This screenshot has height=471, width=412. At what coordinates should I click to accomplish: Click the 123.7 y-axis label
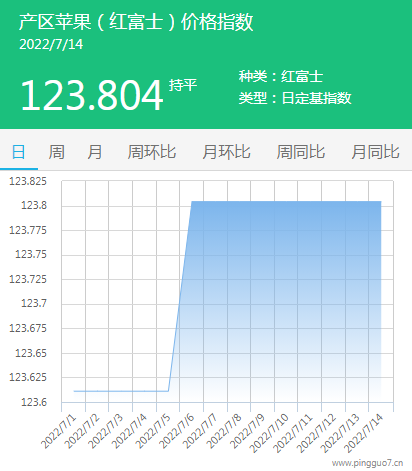34,303
